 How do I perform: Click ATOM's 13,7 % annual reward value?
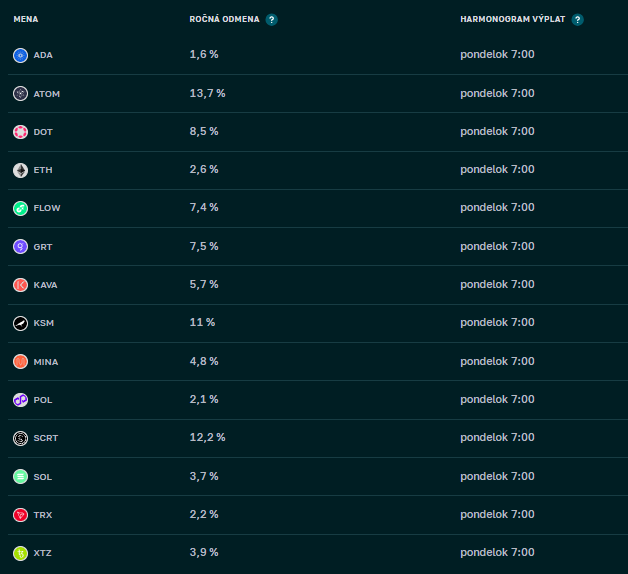207,93
